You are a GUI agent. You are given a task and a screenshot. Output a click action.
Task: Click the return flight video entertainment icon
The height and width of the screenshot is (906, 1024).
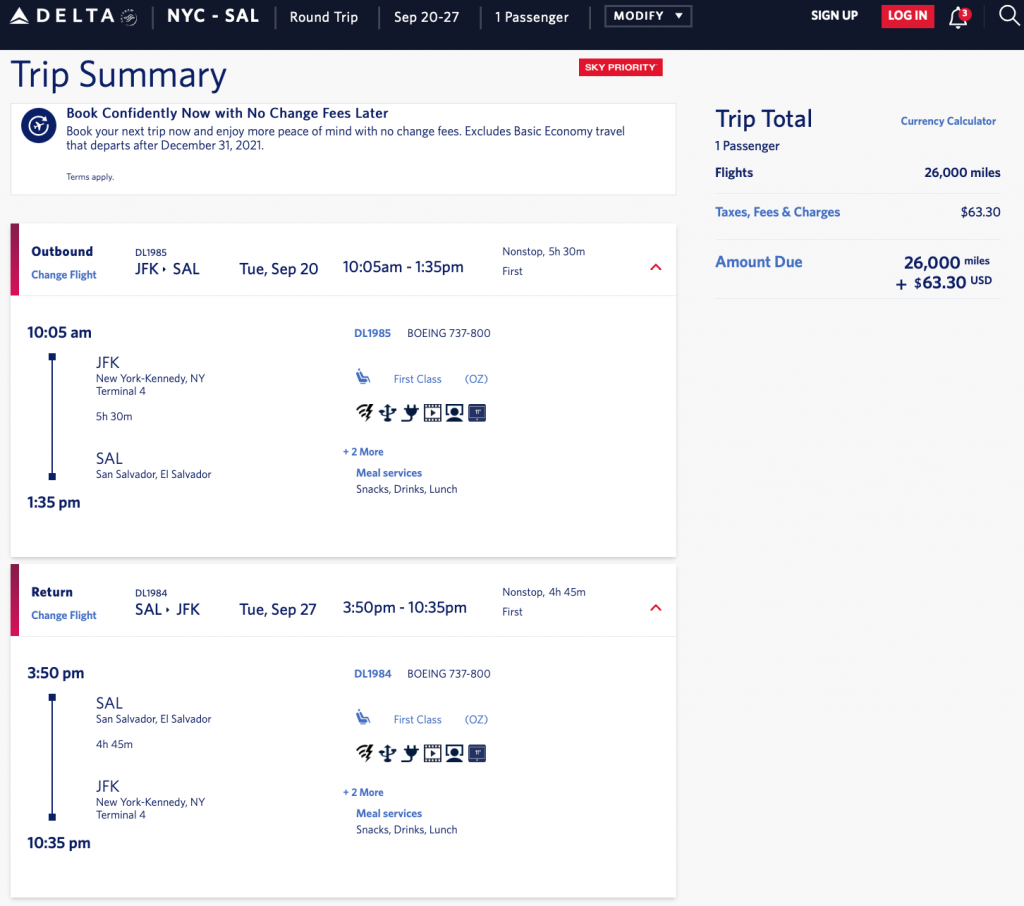(432, 753)
